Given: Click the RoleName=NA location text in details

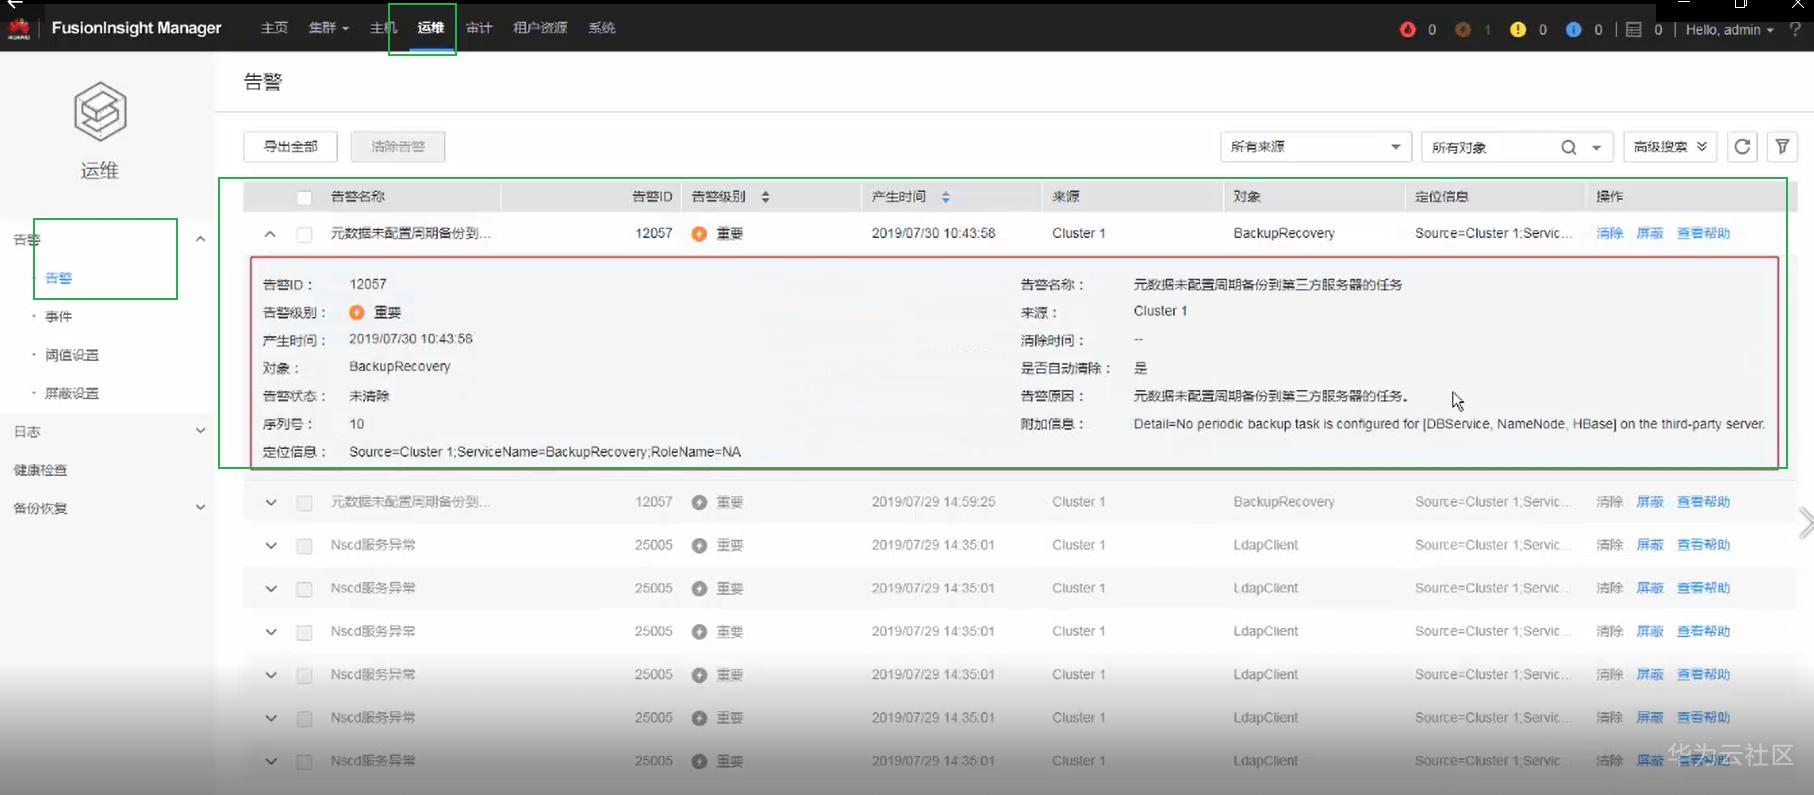Looking at the screenshot, I should pos(696,452).
